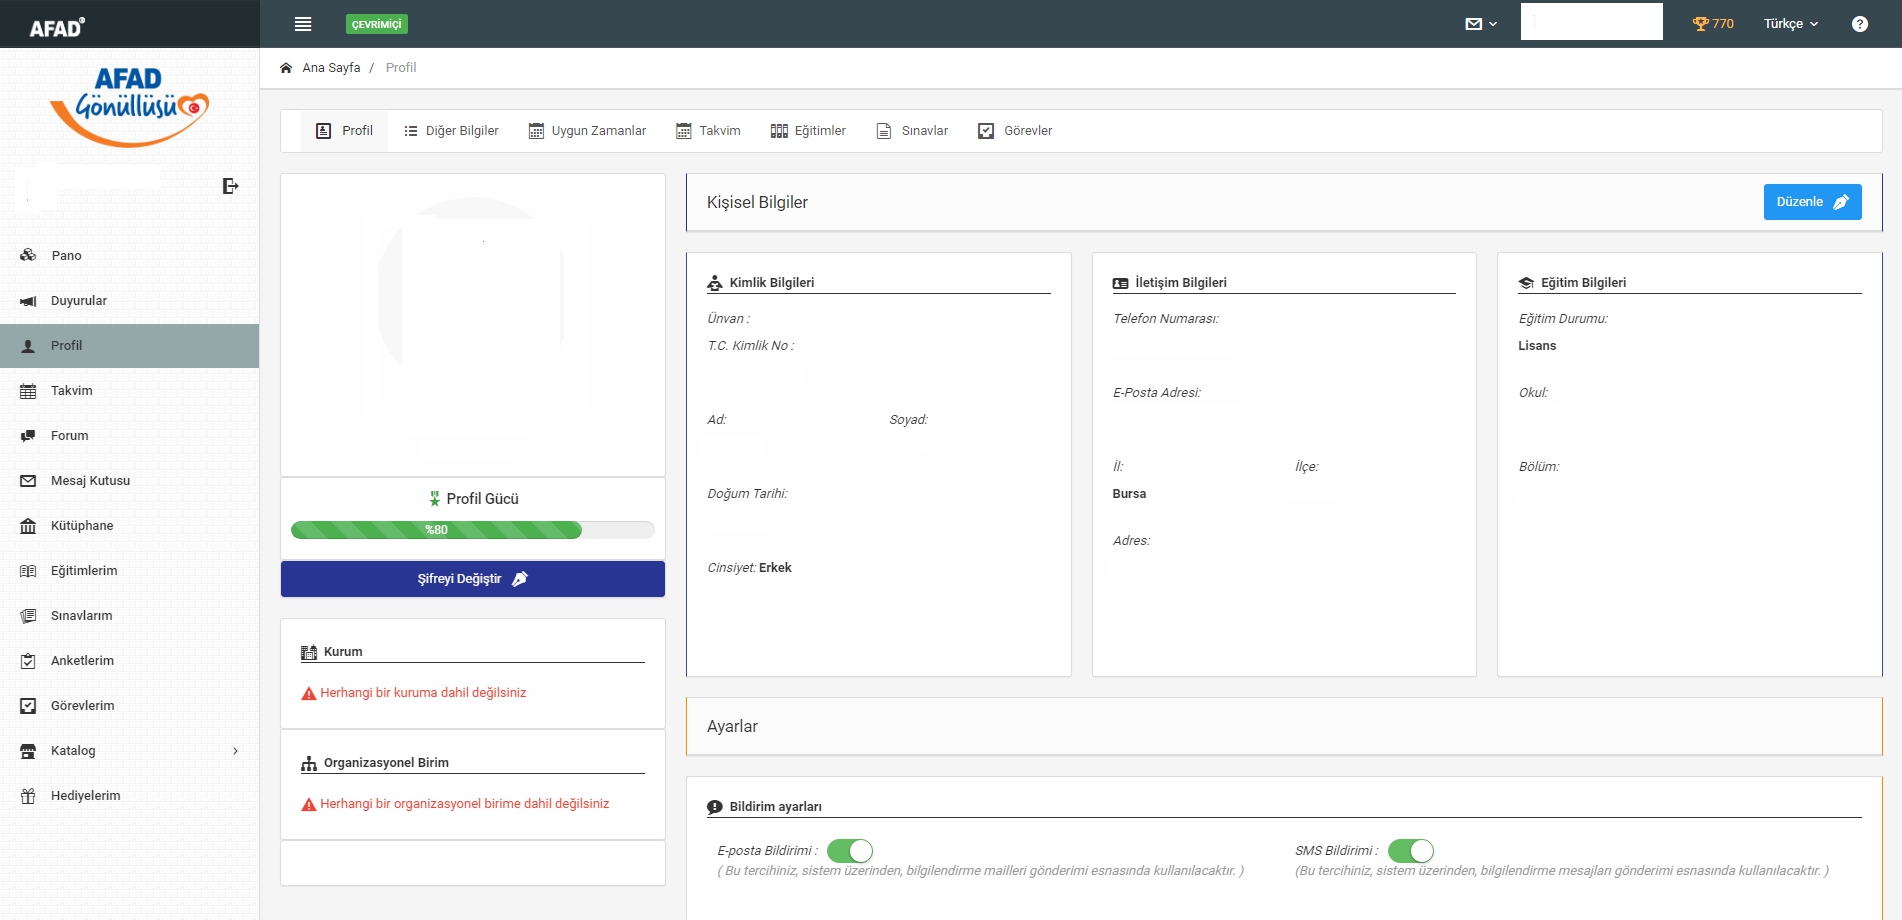Toggle the SMS Bildirimi switch
Viewport: 1902px width, 920px height.
coord(1411,851)
